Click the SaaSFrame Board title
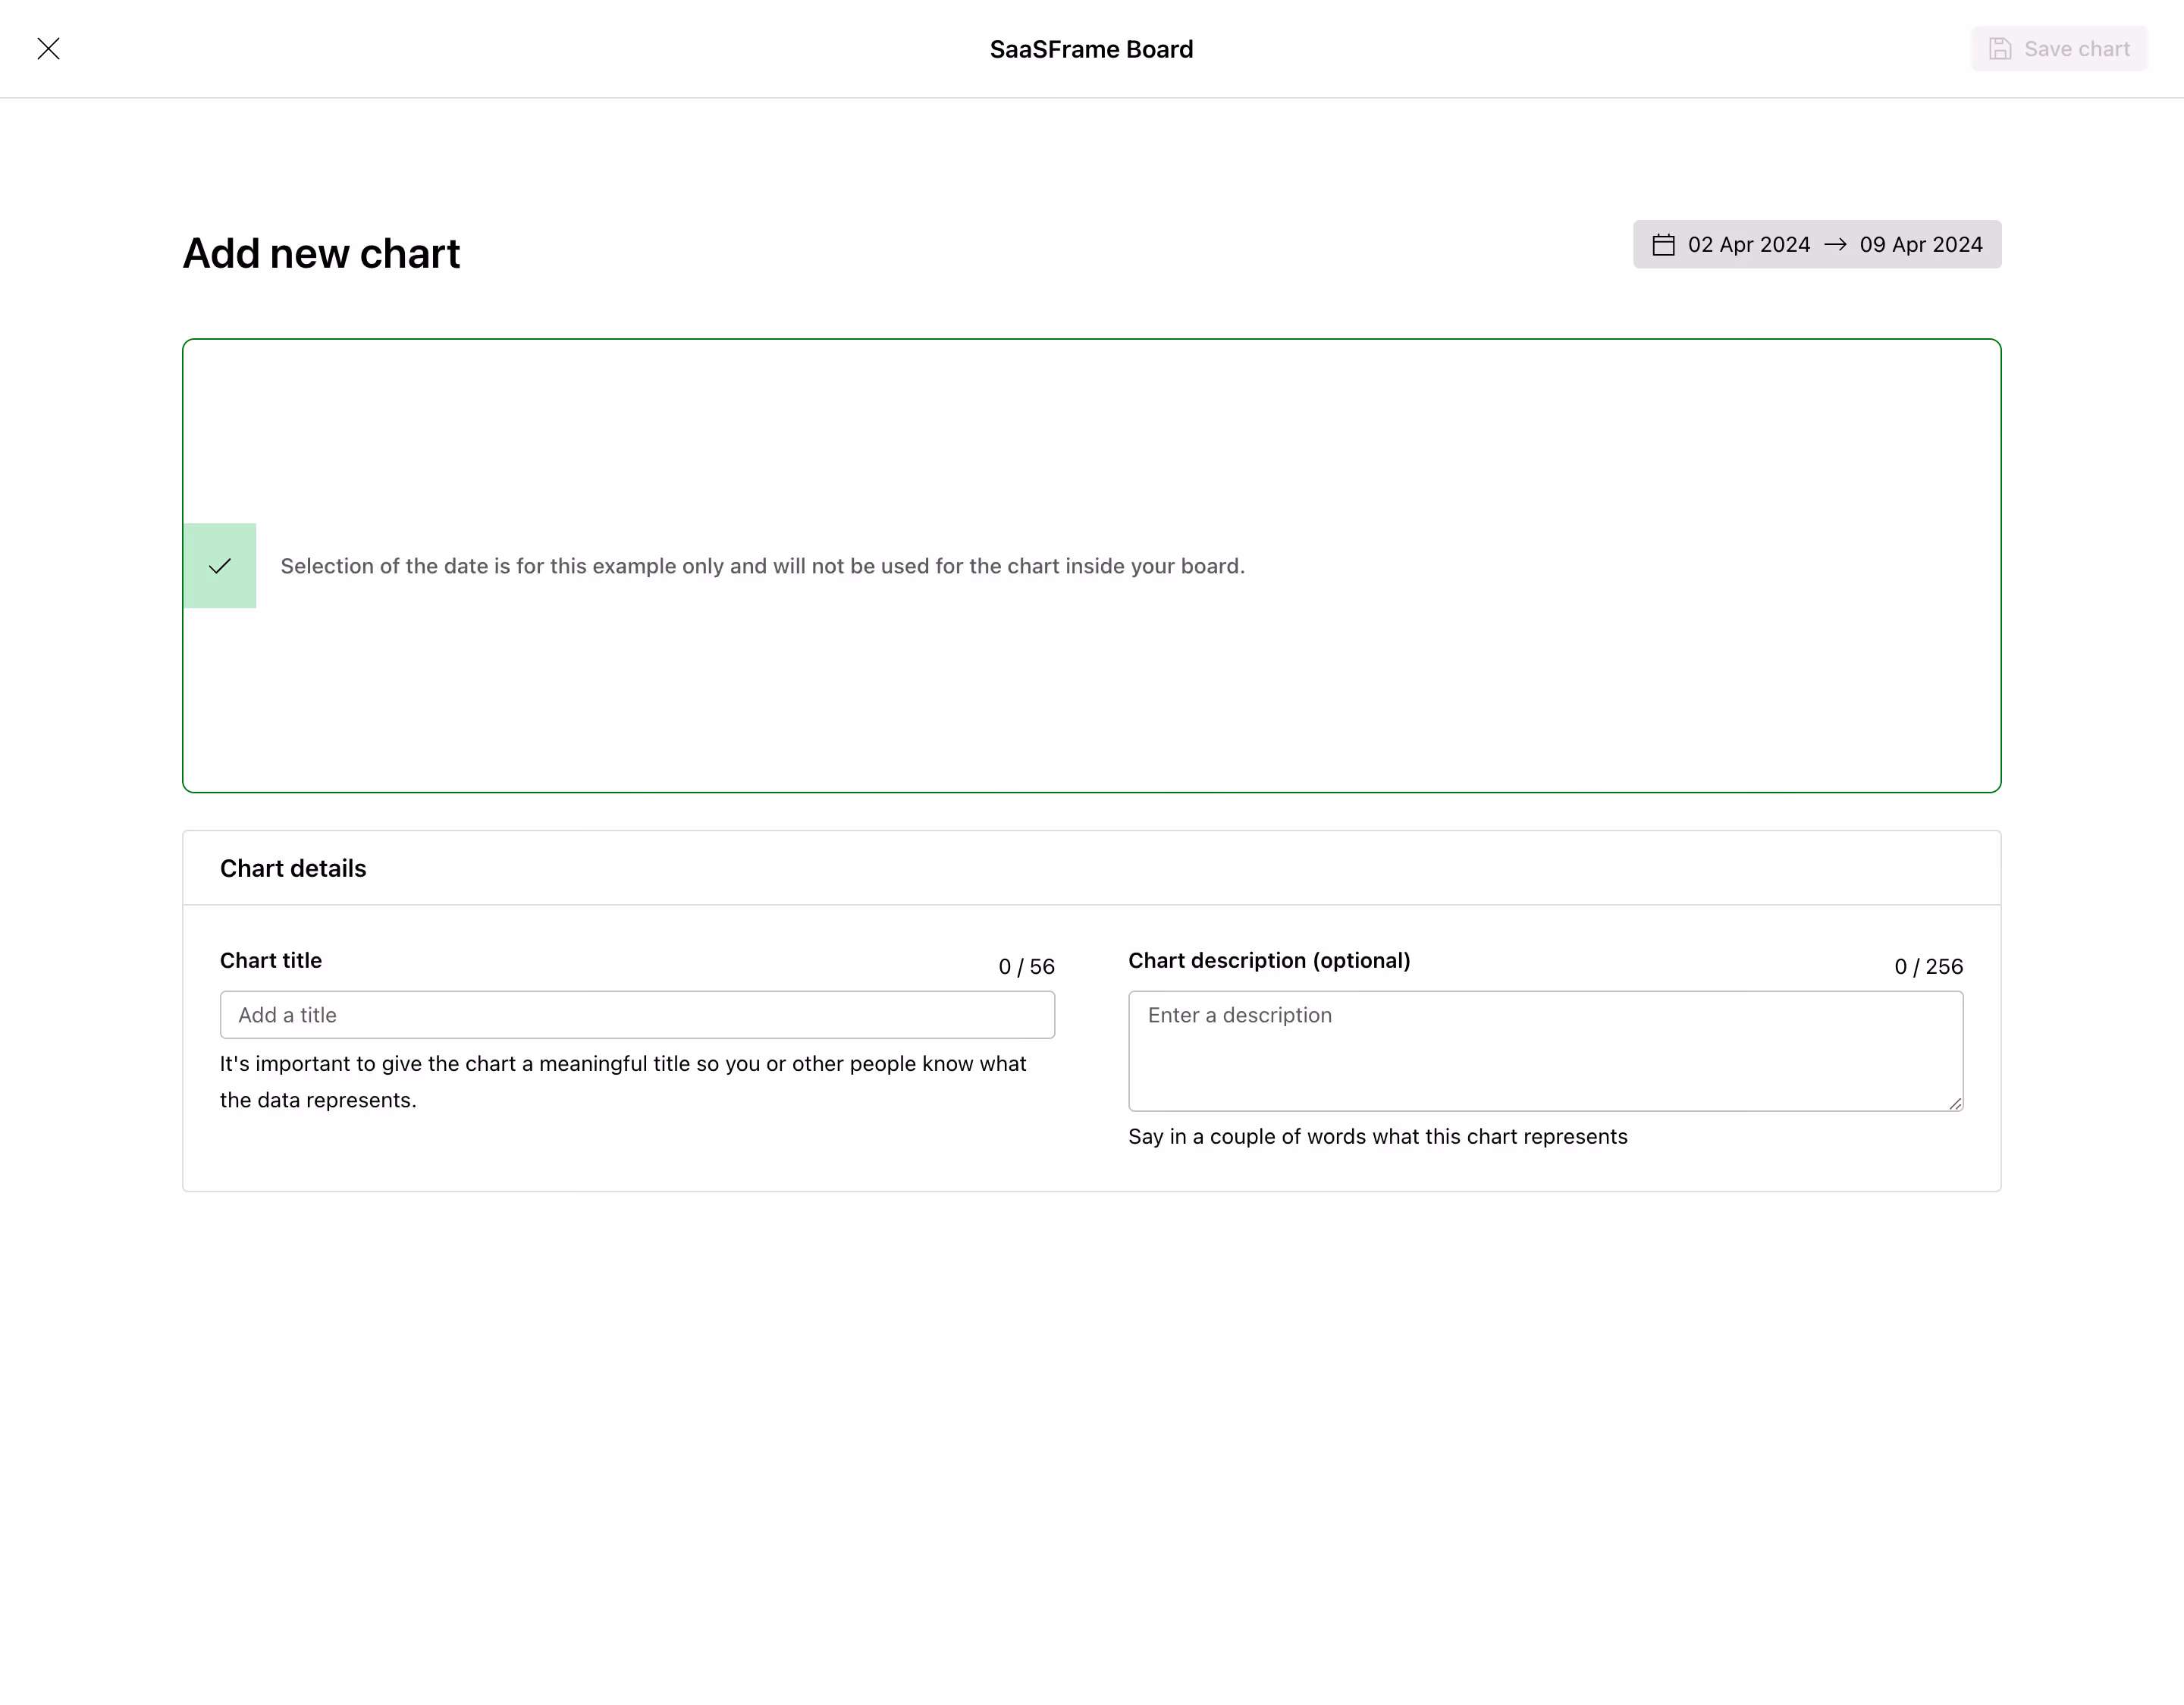Screen dimensions: 2184x1705 point(1091,49)
